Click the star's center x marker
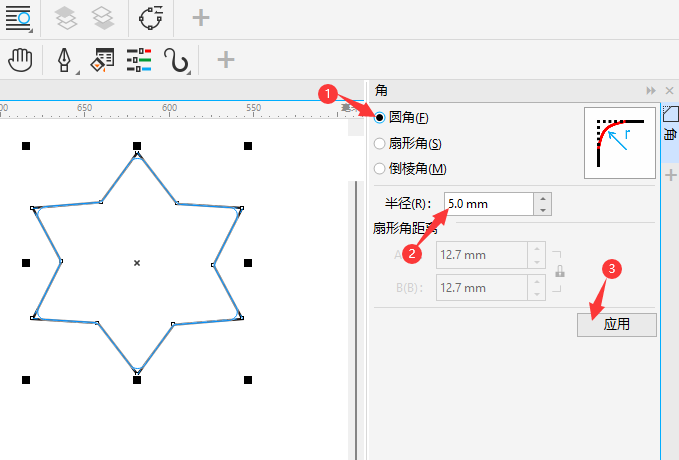The width and height of the screenshot is (679, 460). pyautogui.click(x=137, y=263)
